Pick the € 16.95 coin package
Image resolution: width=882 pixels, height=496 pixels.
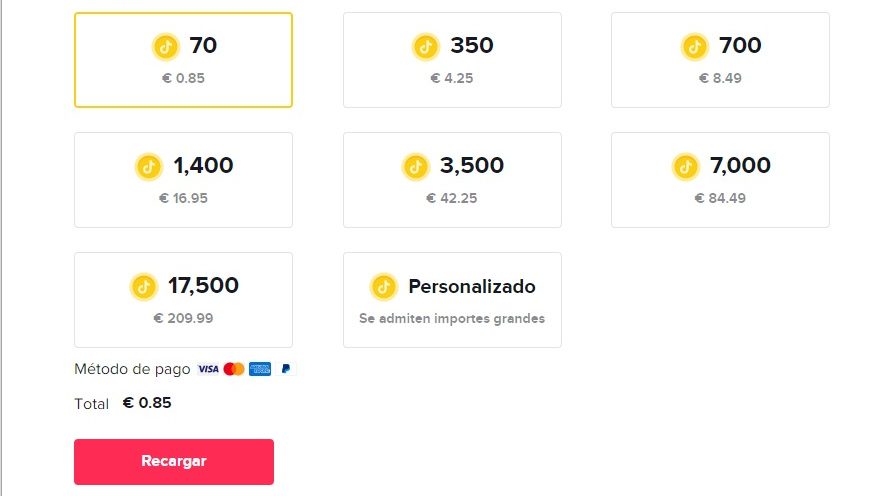[x=183, y=180]
